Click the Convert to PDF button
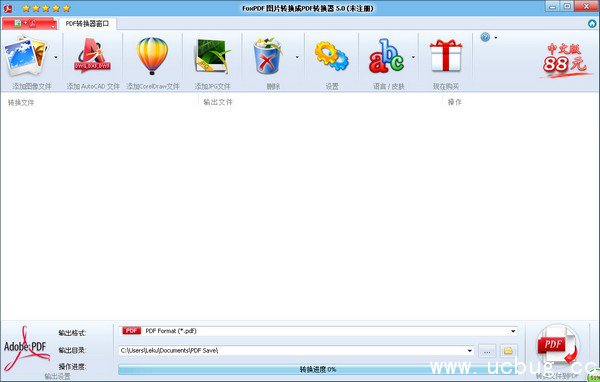This screenshot has height=382, width=600. click(557, 346)
